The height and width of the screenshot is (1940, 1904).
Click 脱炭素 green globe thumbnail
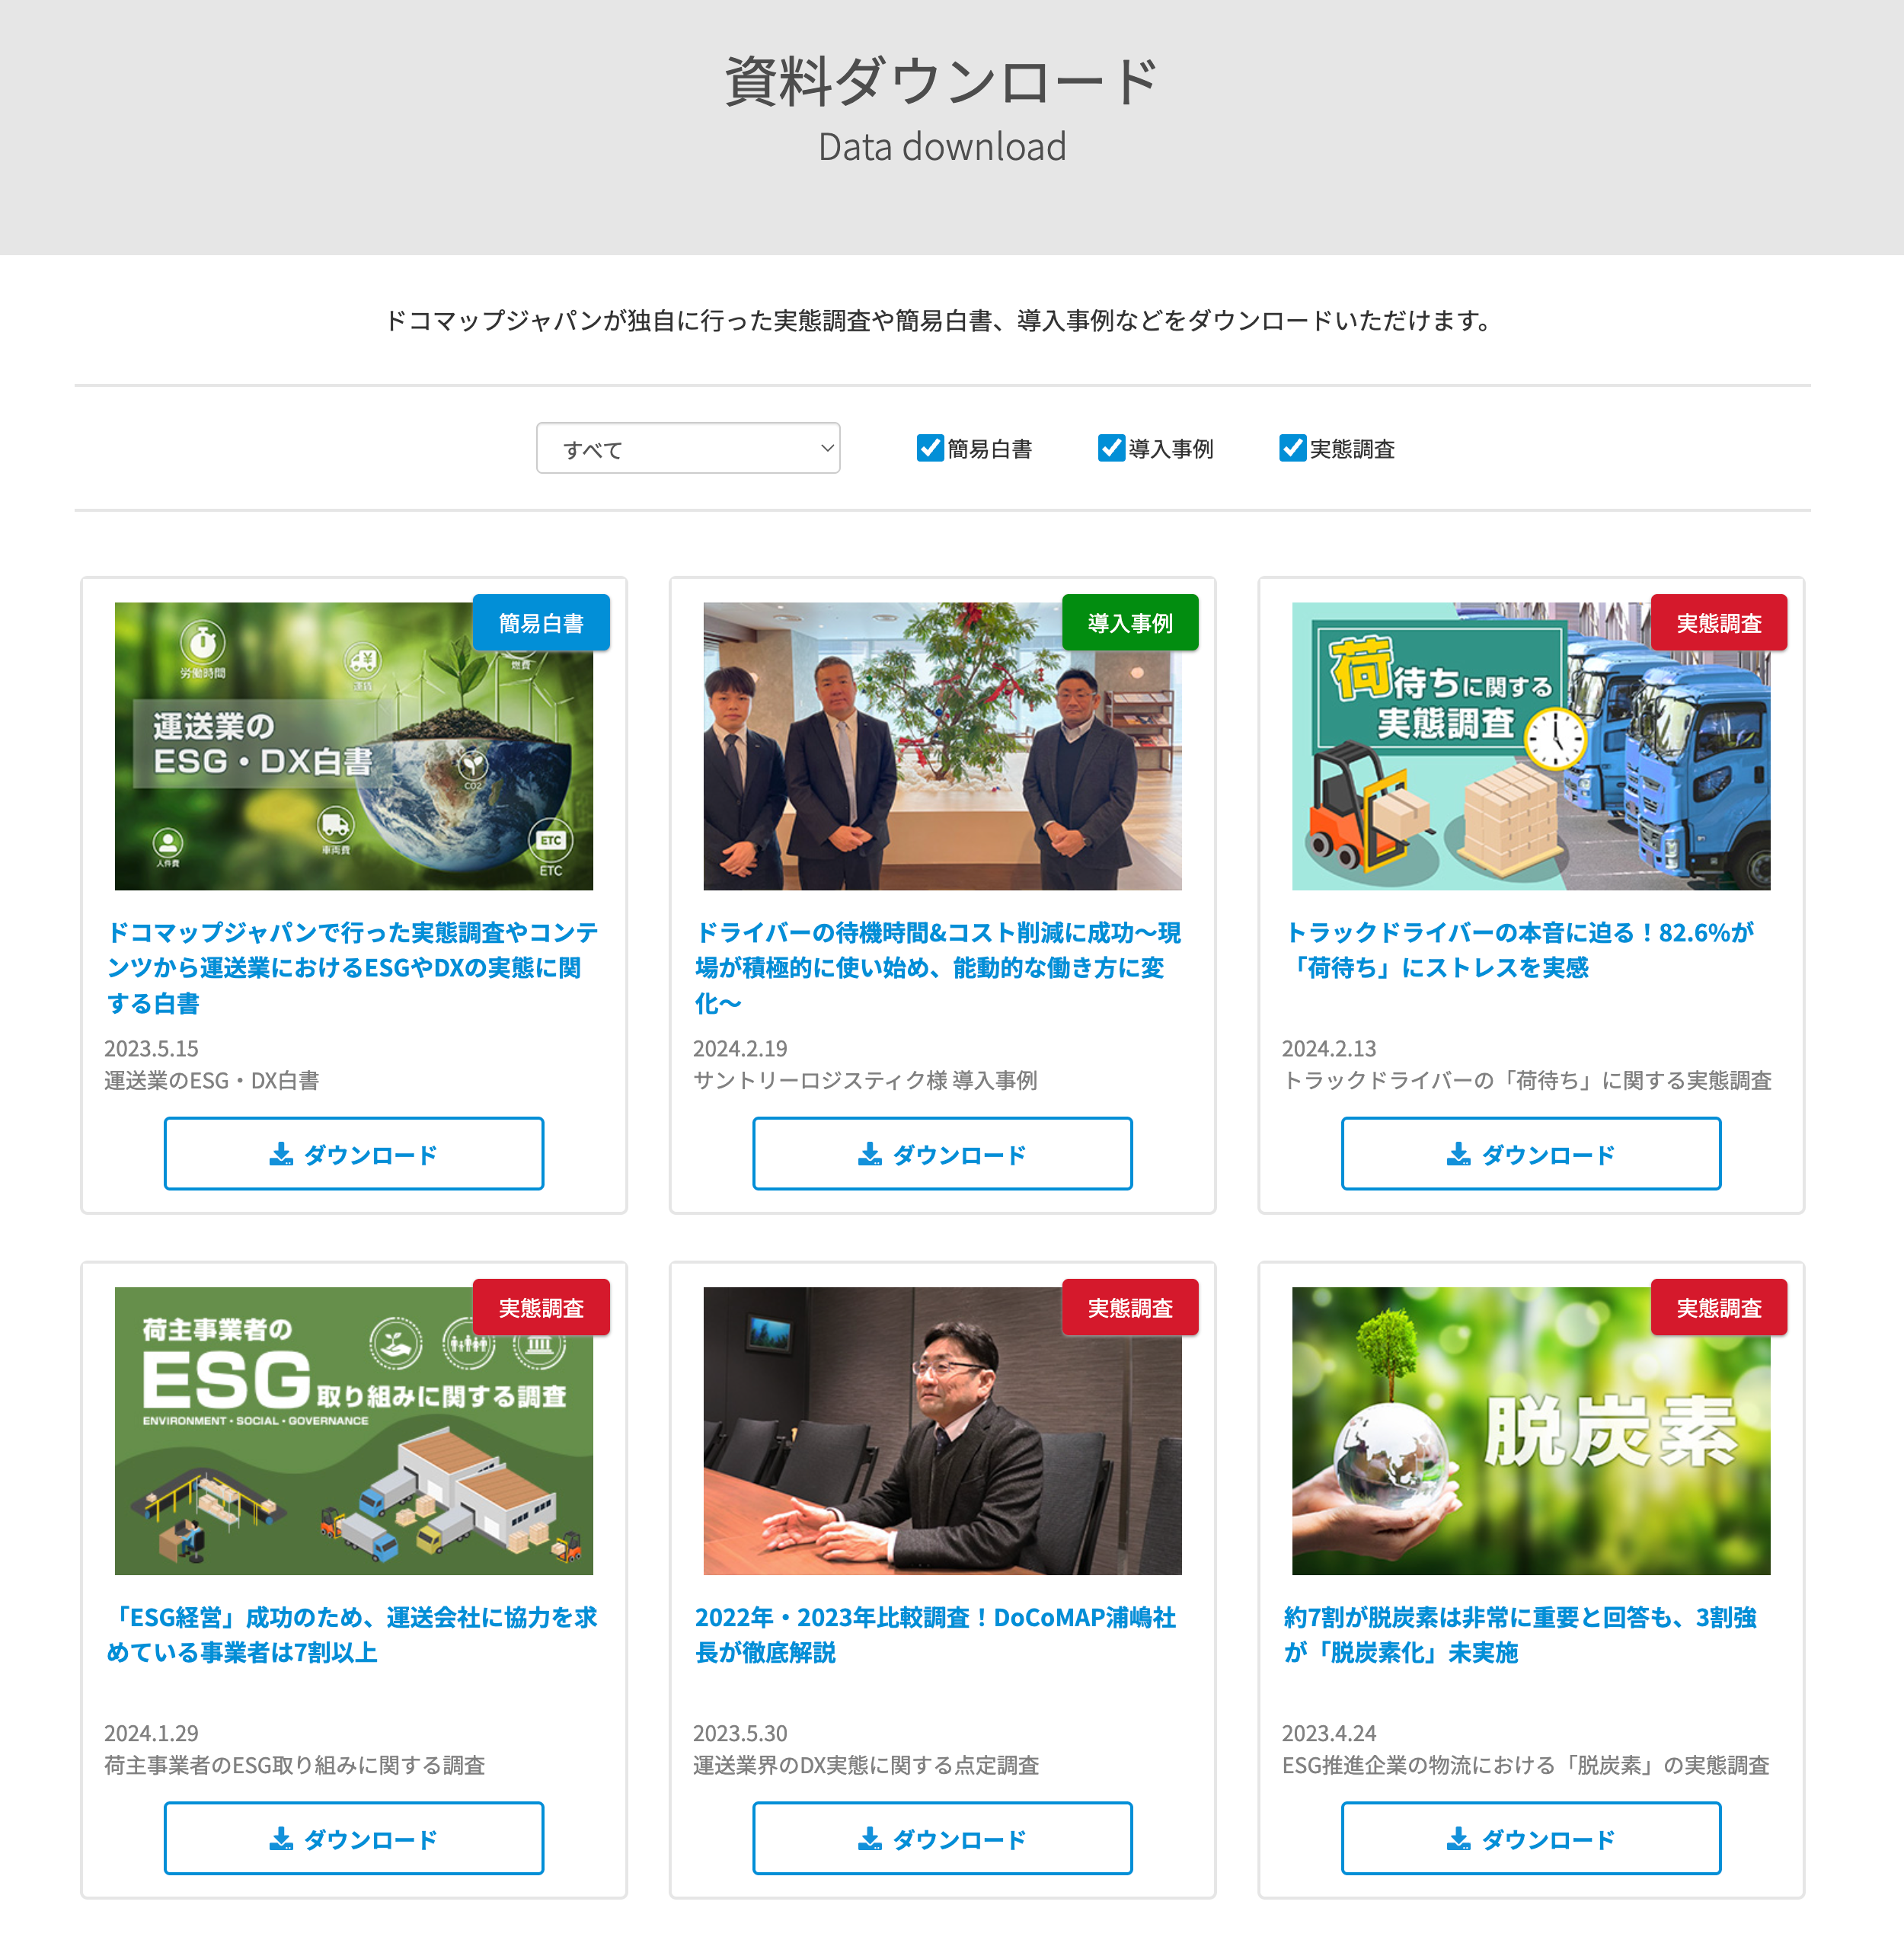pos(1530,1430)
